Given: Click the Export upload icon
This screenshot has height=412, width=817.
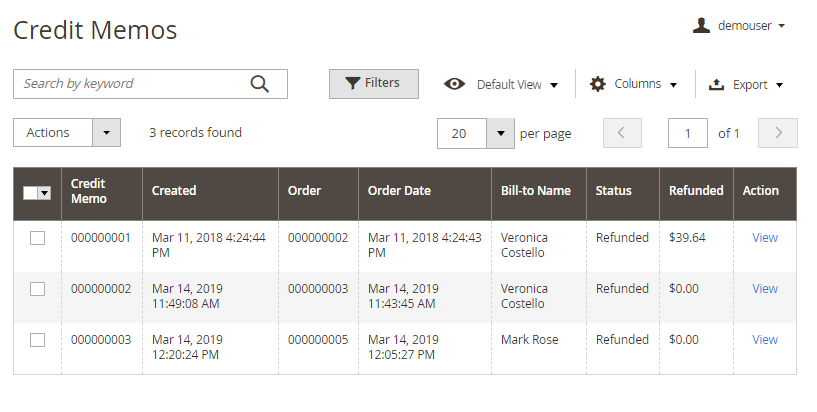Looking at the screenshot, I should [716, 85].
